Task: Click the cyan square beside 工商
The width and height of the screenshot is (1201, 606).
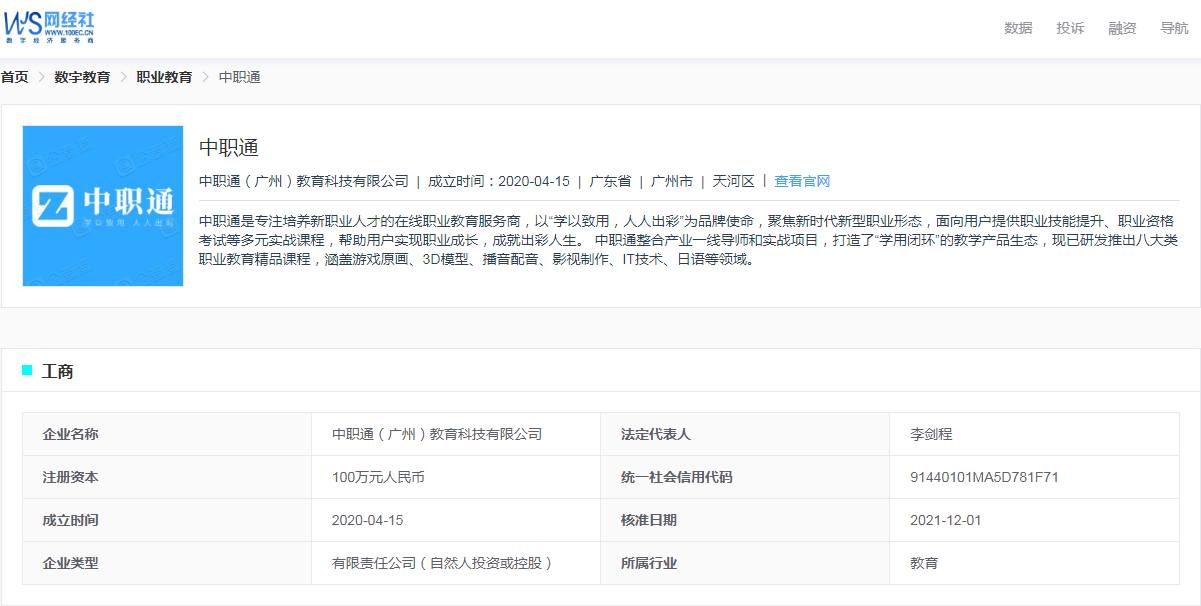Action: point(27,371)
